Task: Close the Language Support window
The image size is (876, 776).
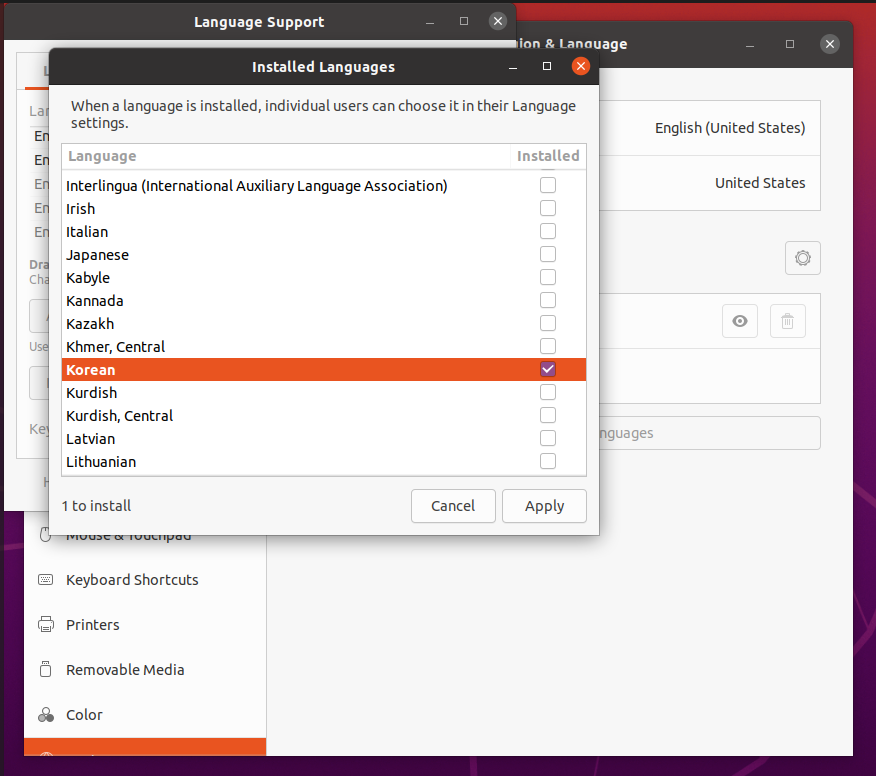Action: point(498,21)
